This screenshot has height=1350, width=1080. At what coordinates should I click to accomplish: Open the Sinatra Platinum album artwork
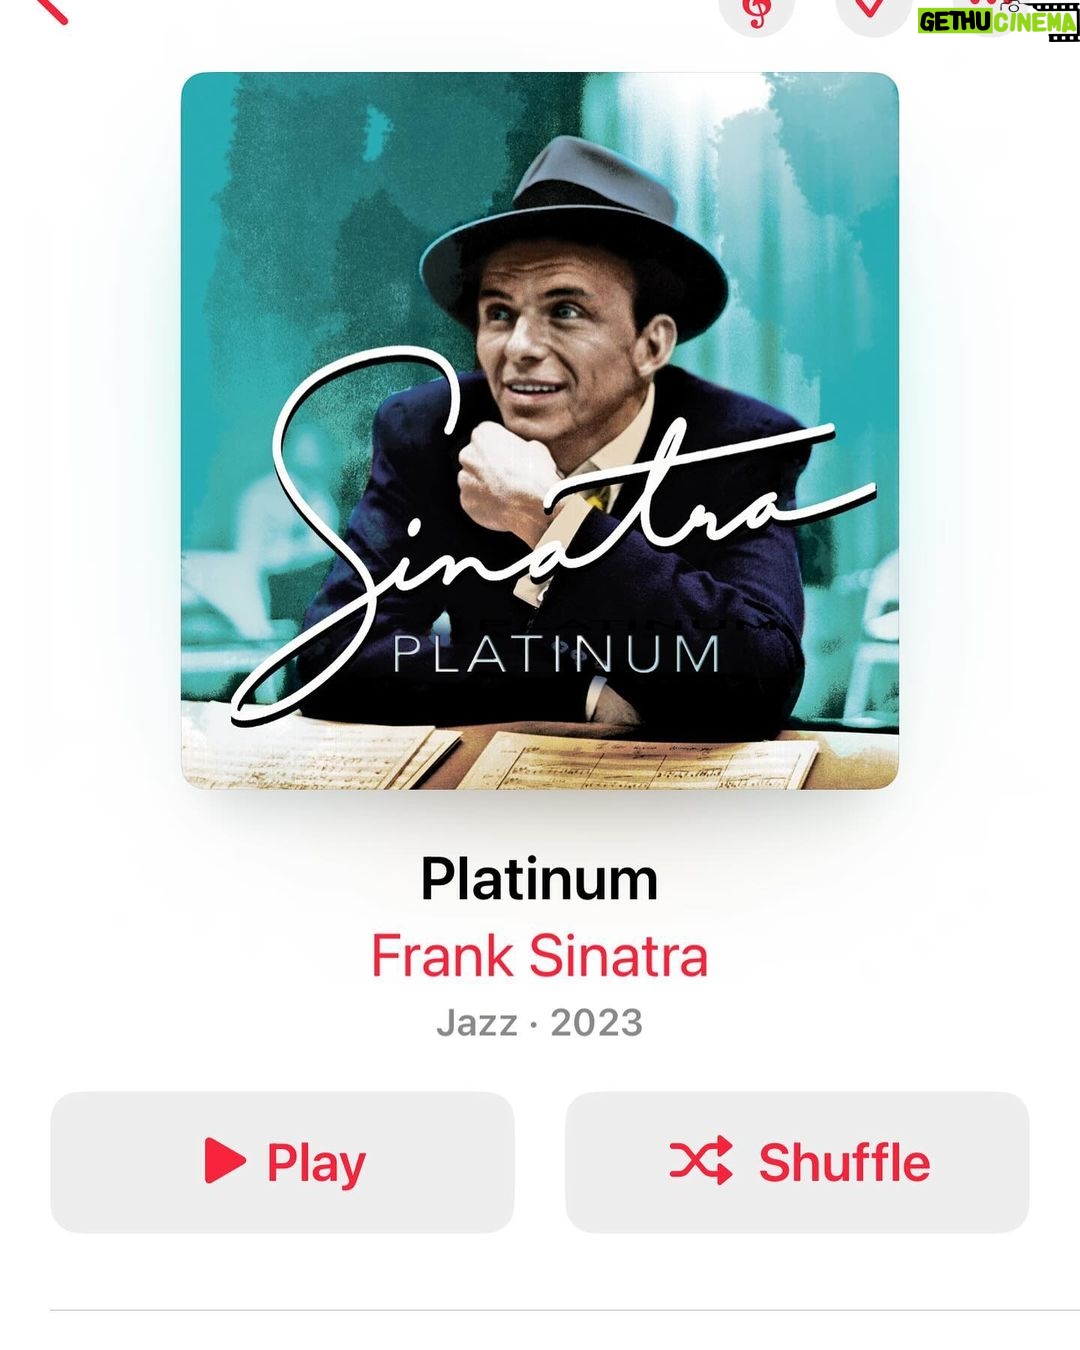point(540,431)
